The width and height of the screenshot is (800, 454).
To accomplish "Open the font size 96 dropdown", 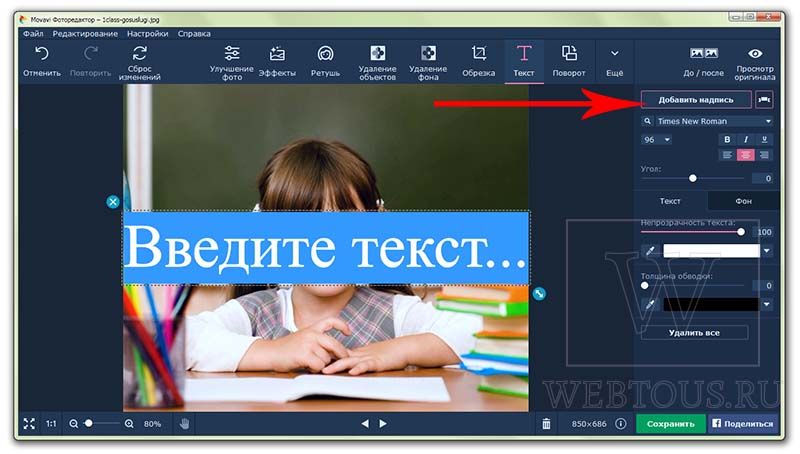I will coord(656,140).
